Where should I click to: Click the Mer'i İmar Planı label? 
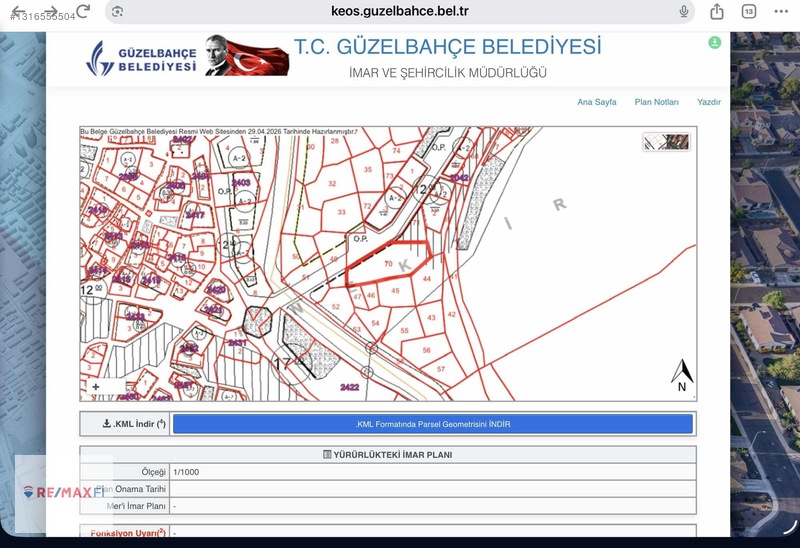pyautogui.click(x=136, y=506)
